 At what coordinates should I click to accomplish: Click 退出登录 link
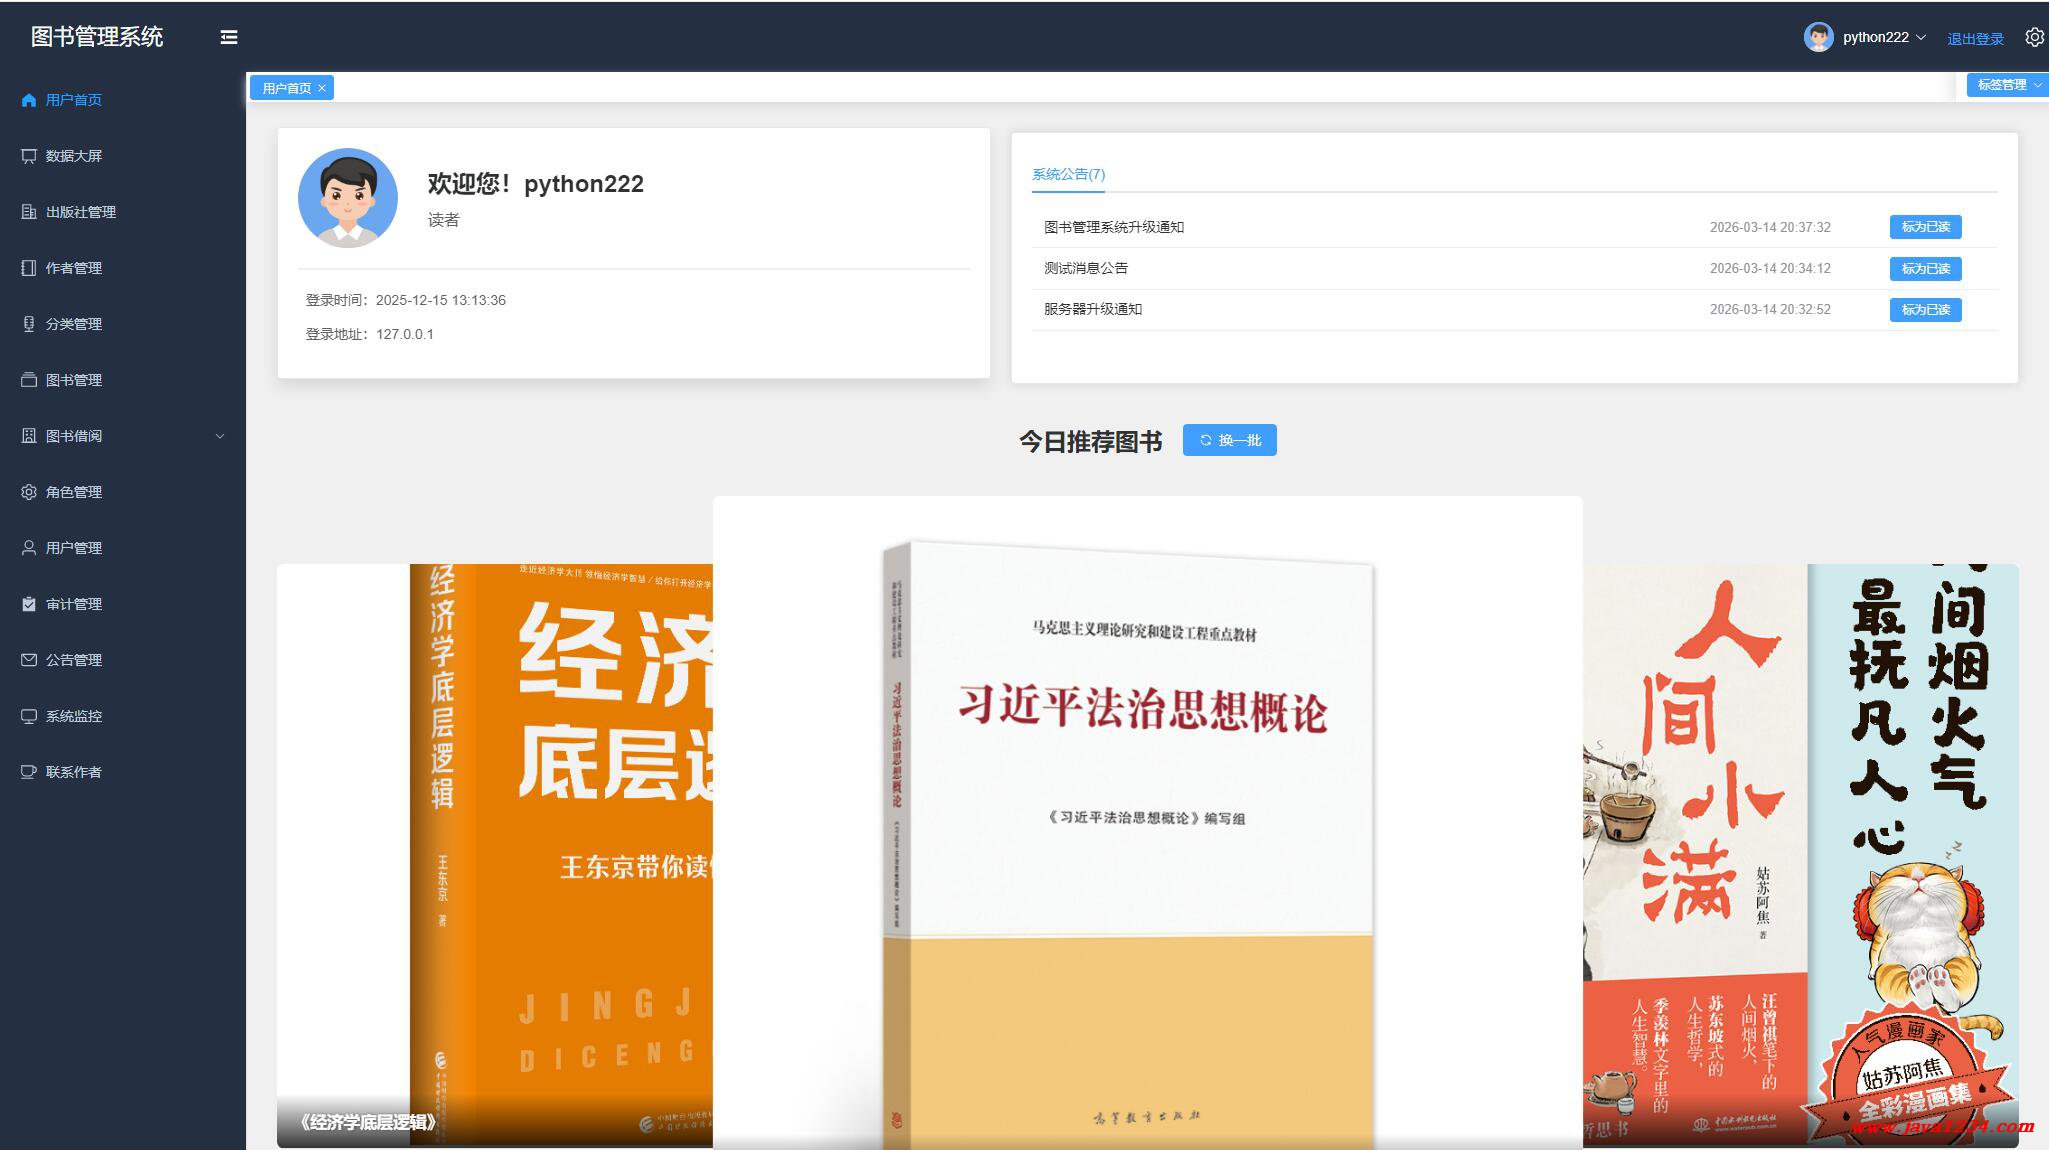[x=1975, y=39]
